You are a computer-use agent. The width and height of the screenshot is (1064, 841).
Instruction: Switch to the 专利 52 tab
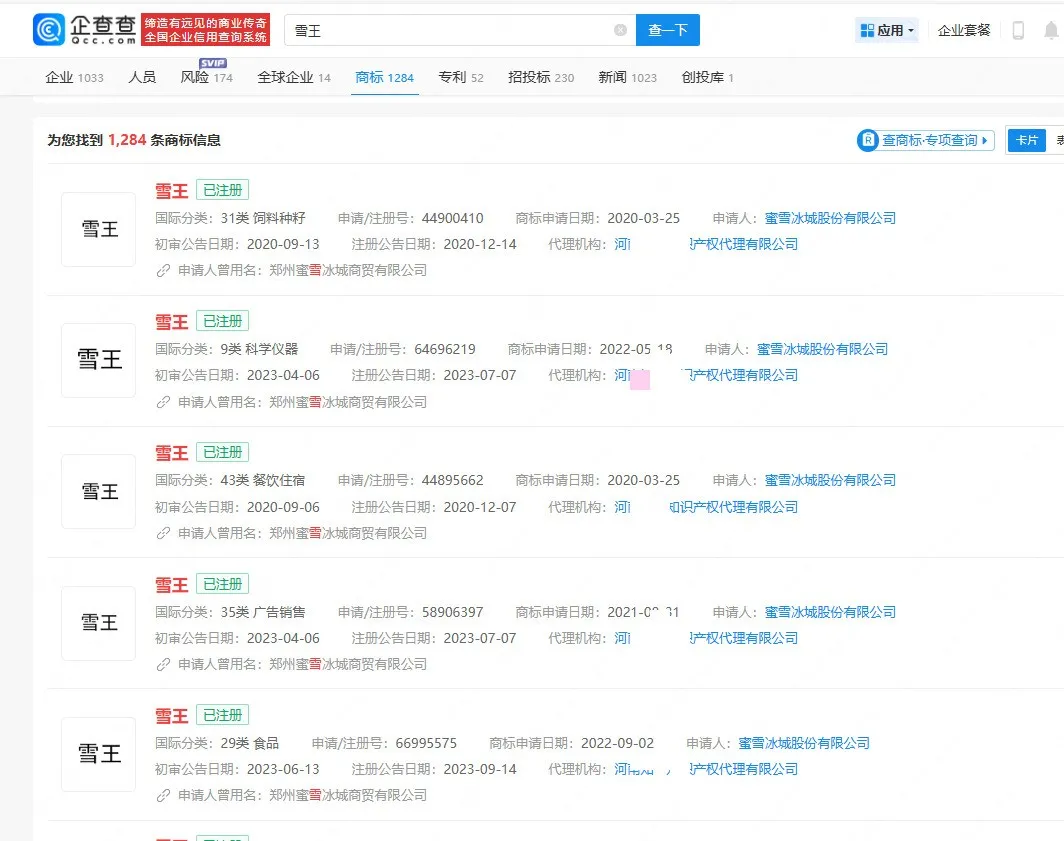461,77
